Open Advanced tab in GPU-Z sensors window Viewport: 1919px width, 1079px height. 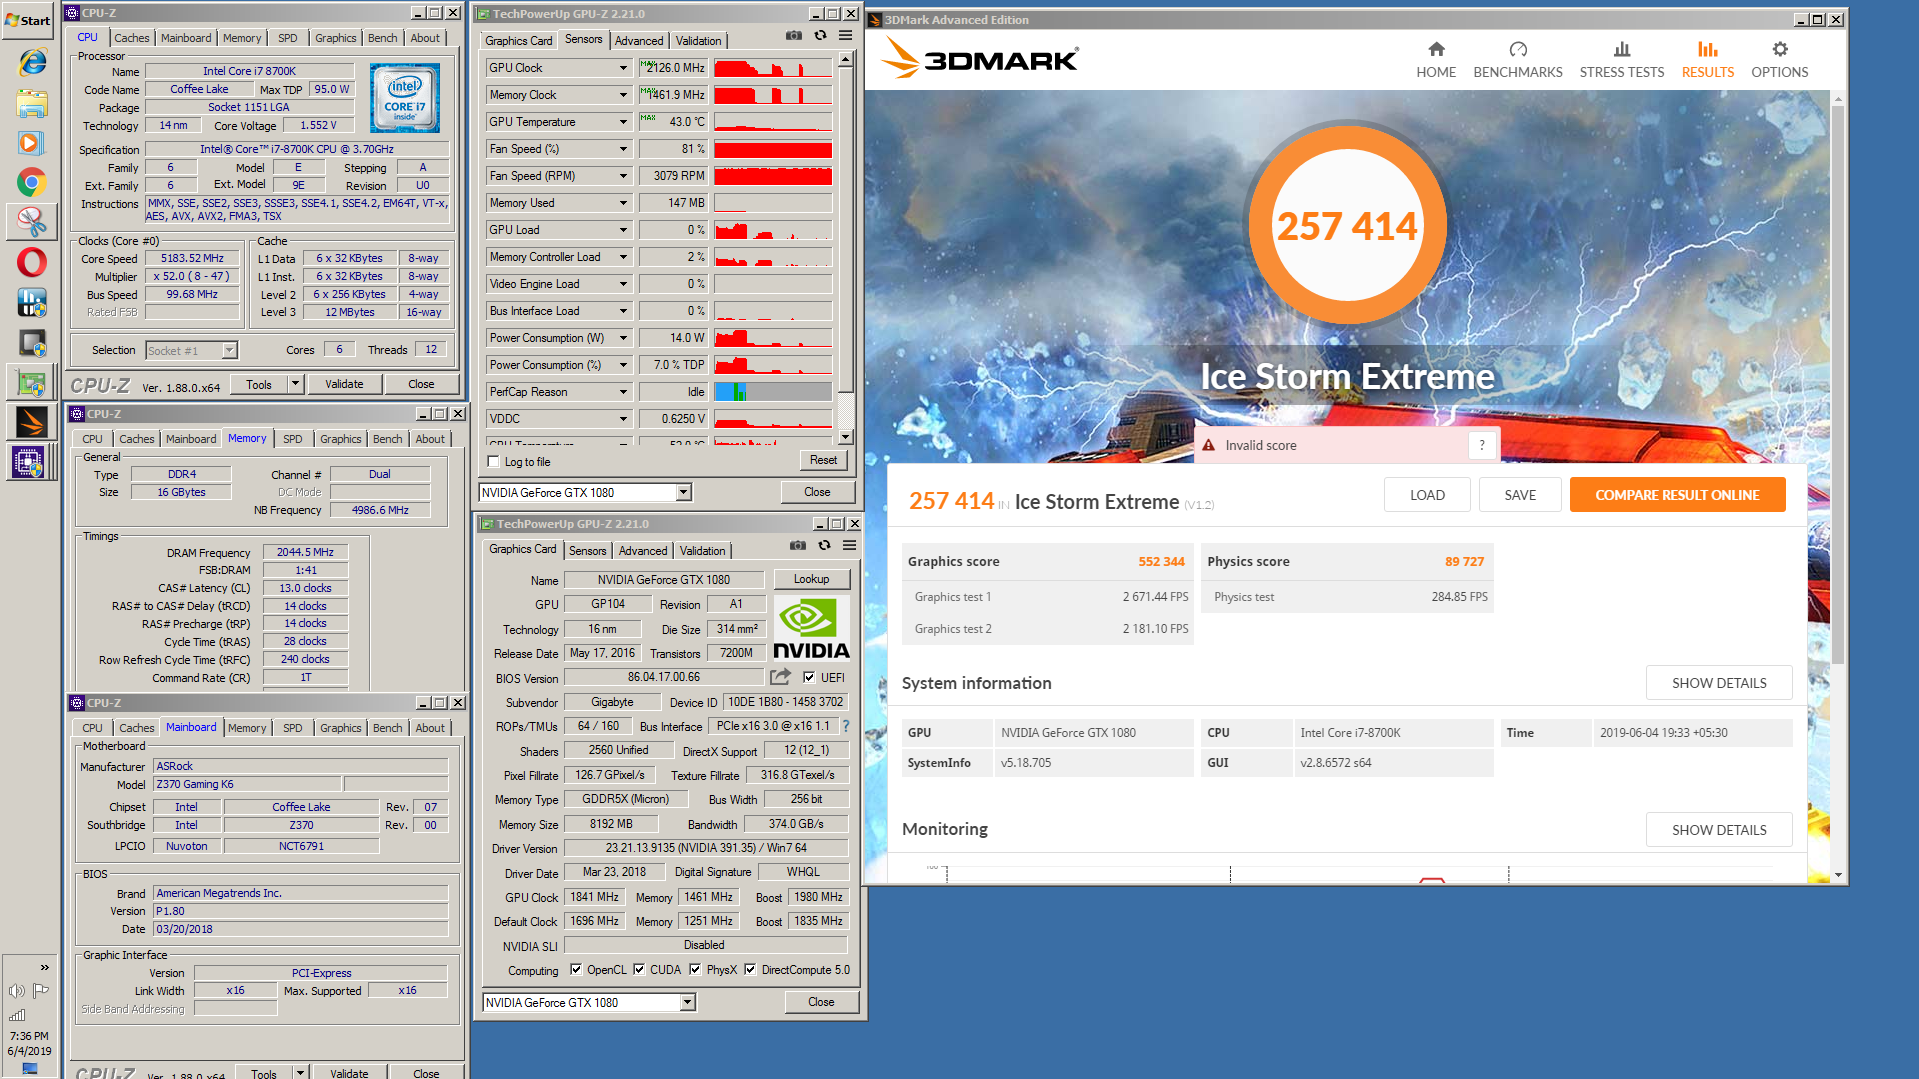639,41
